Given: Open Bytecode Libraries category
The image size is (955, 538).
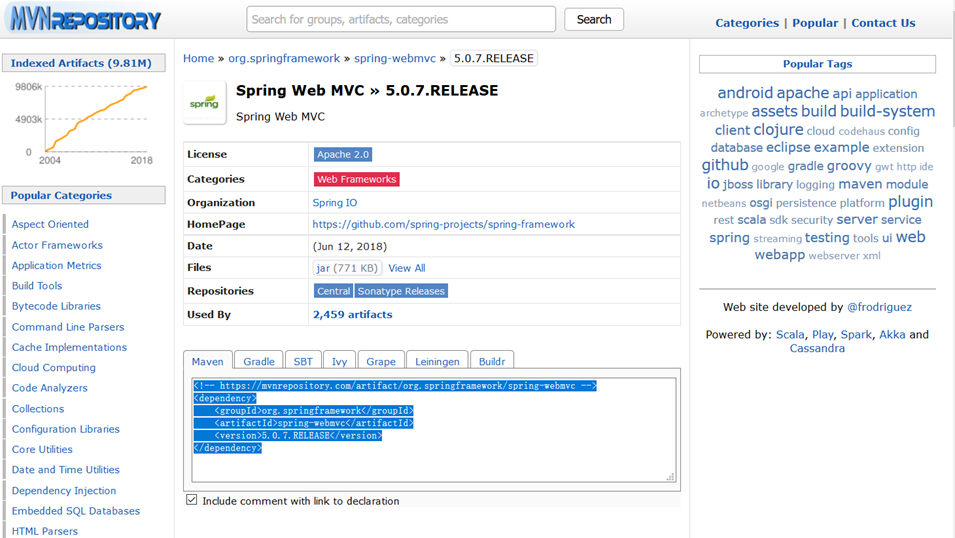Looking at the screenshot, I should [x=56, y=306].
